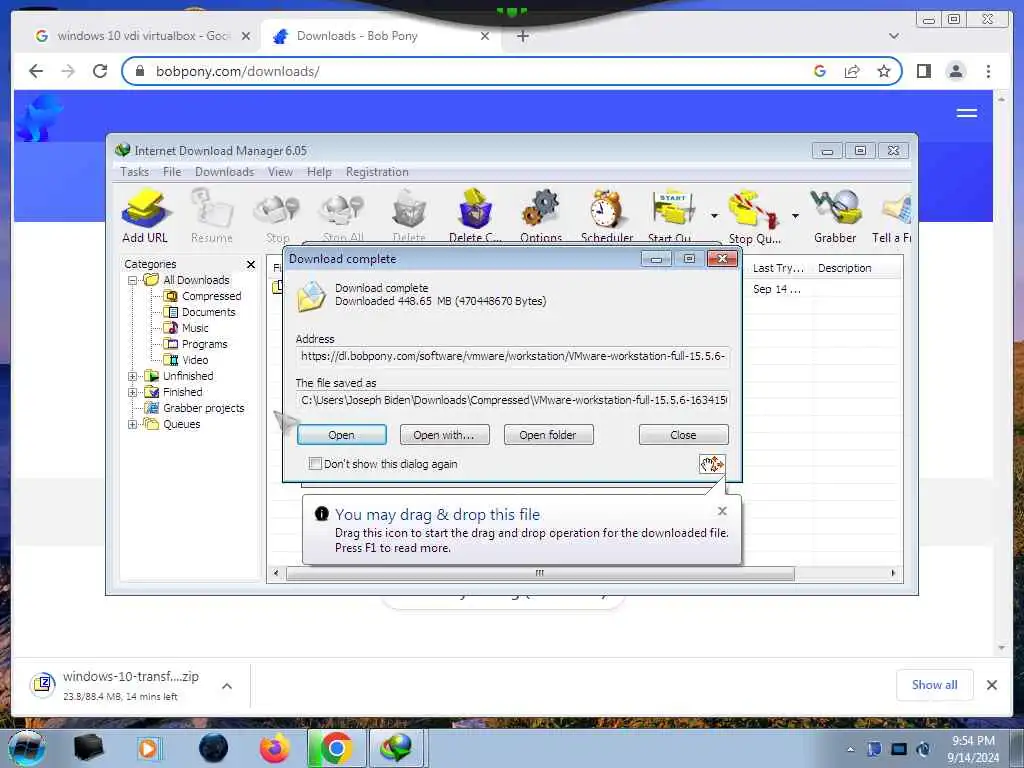Open Chrome side panel icon
Image resolution: width=1024 pixels, height=768 pixels.
coord(923,71)
